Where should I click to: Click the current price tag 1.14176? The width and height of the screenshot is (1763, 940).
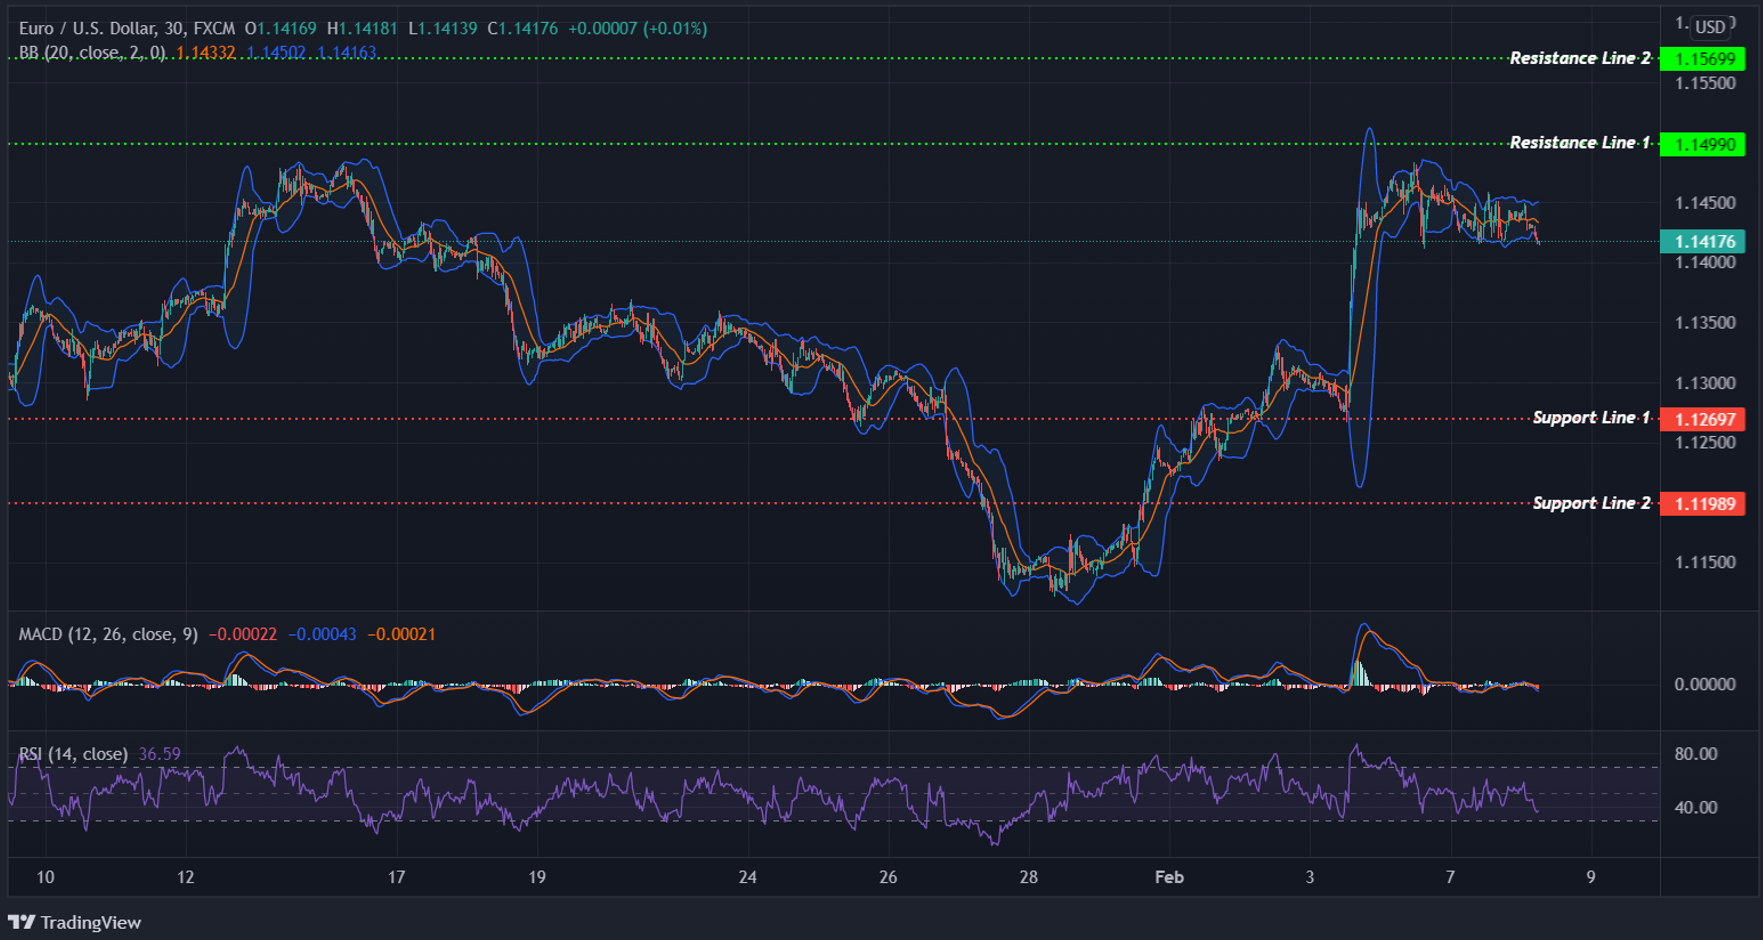click(x=1702, y=241)
